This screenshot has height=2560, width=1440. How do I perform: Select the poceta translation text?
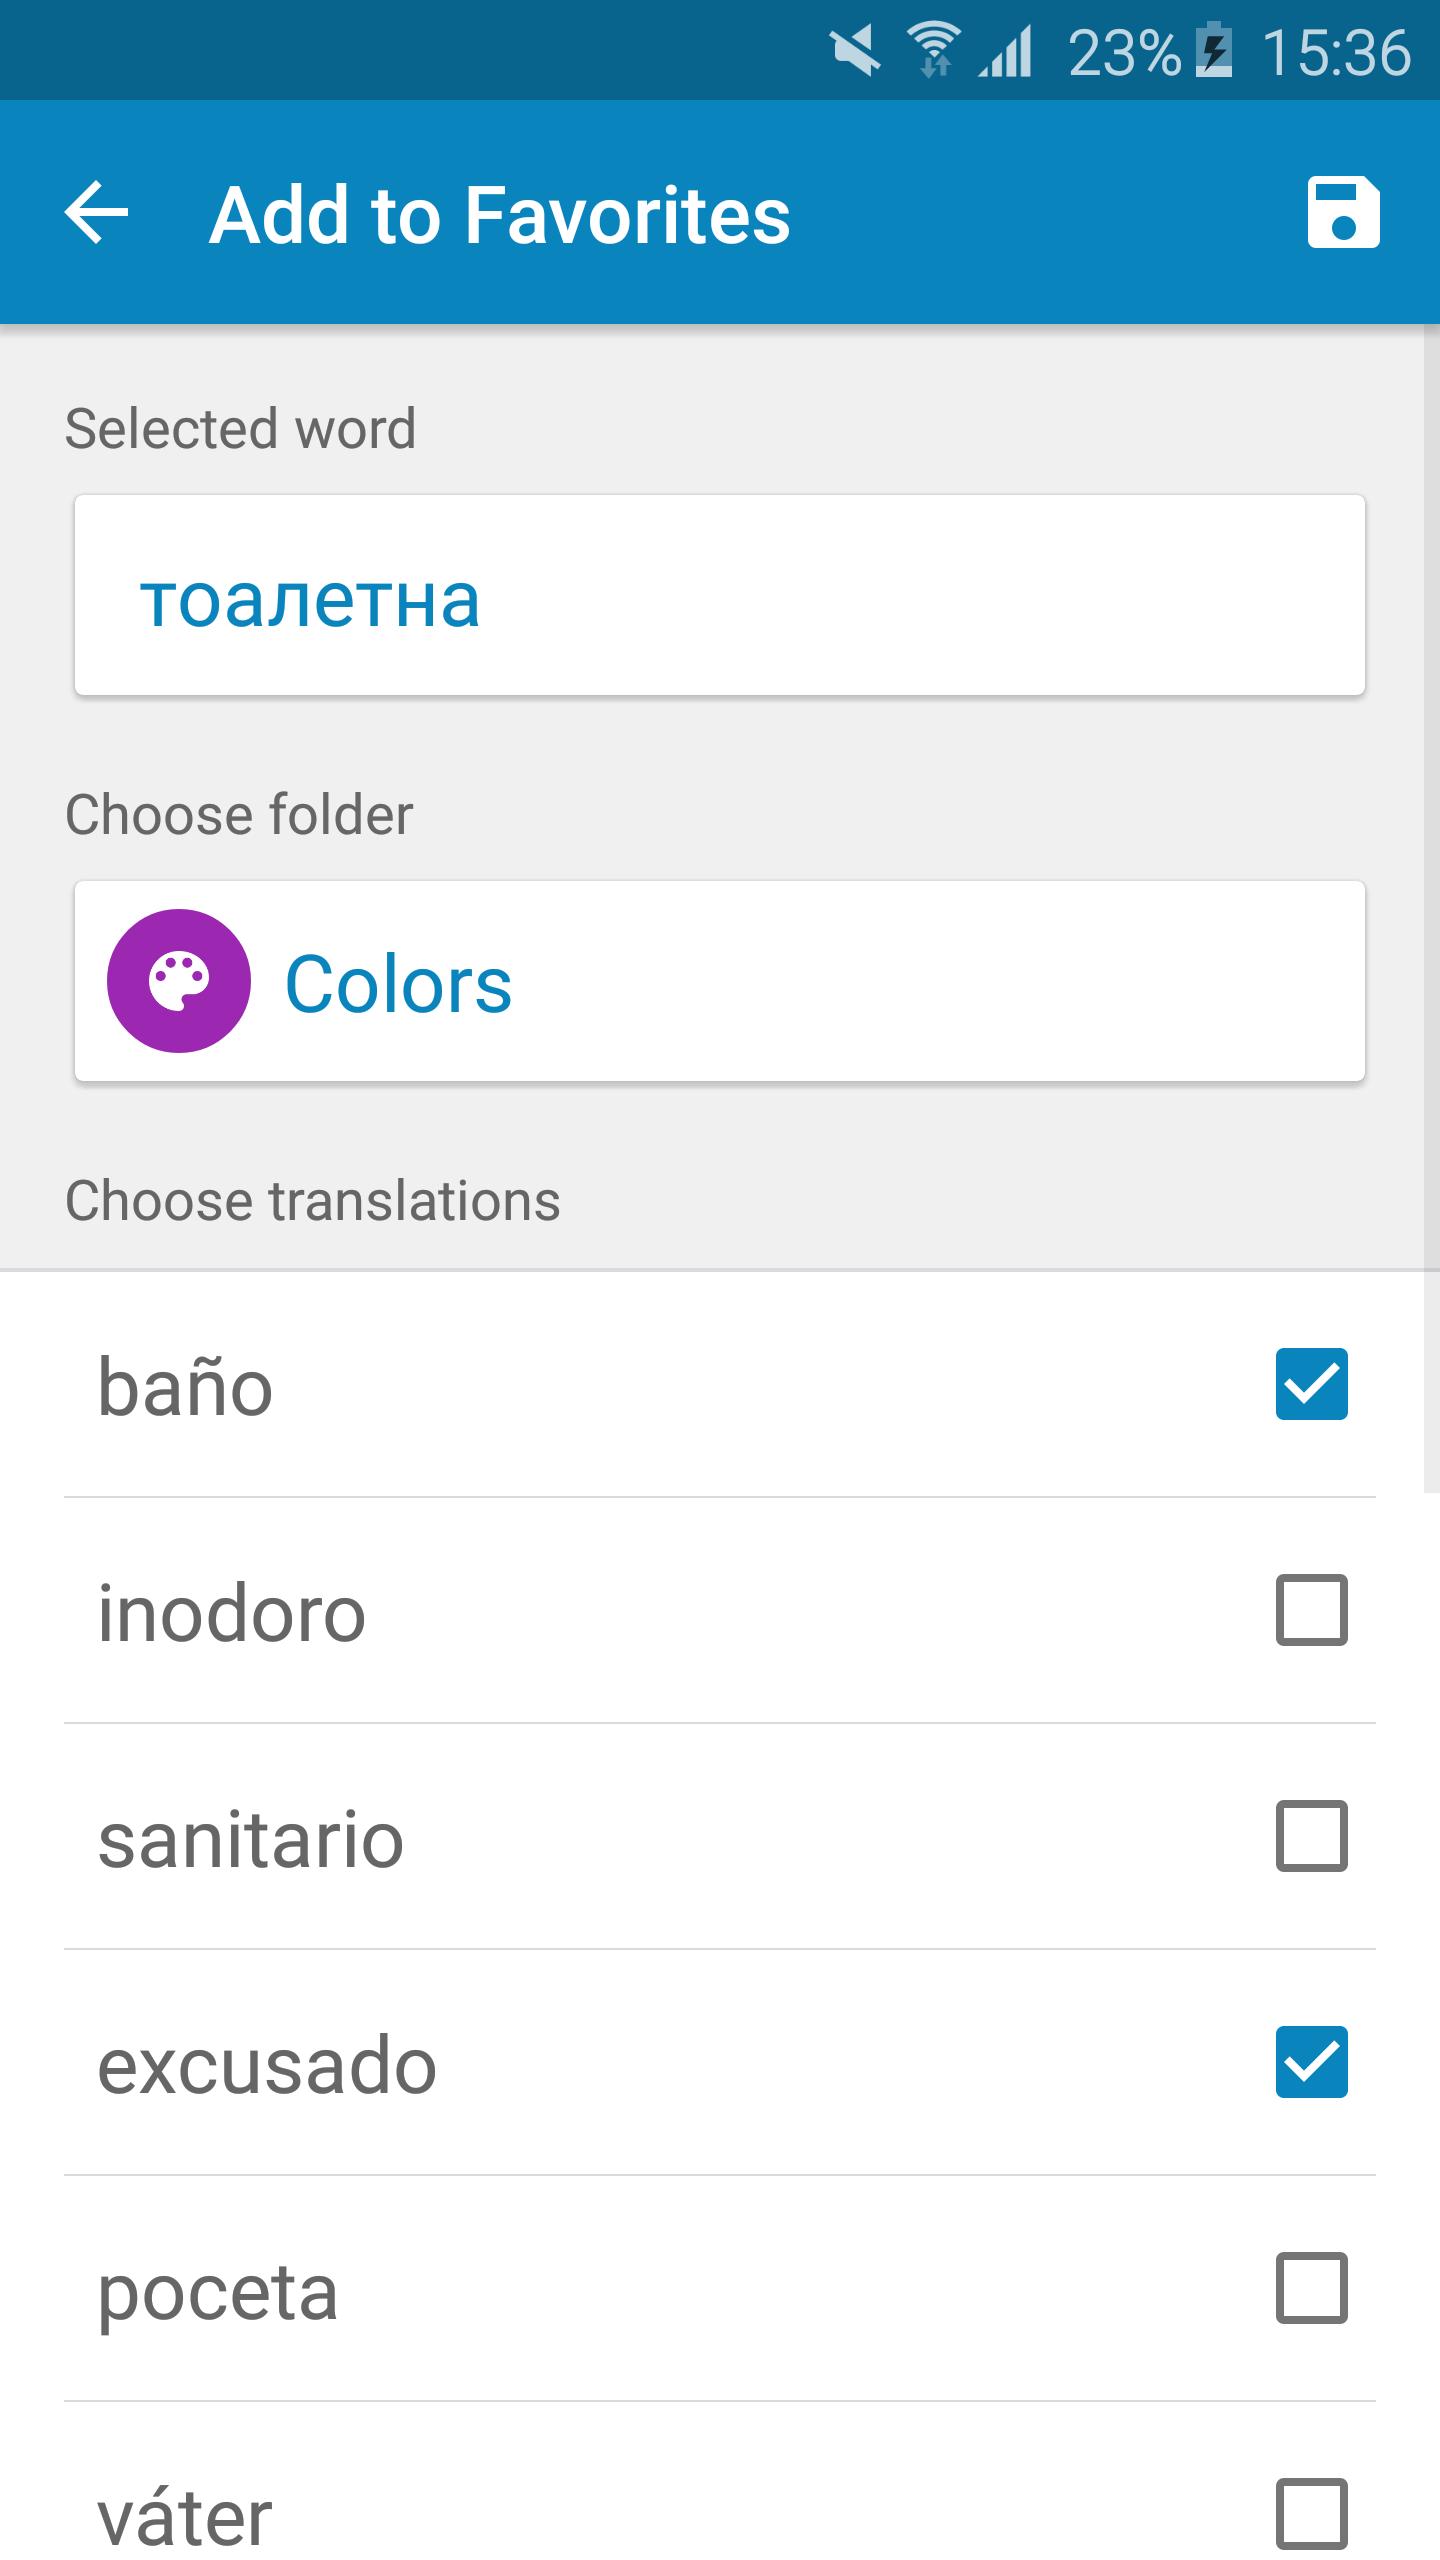[x=218, y=2292]
